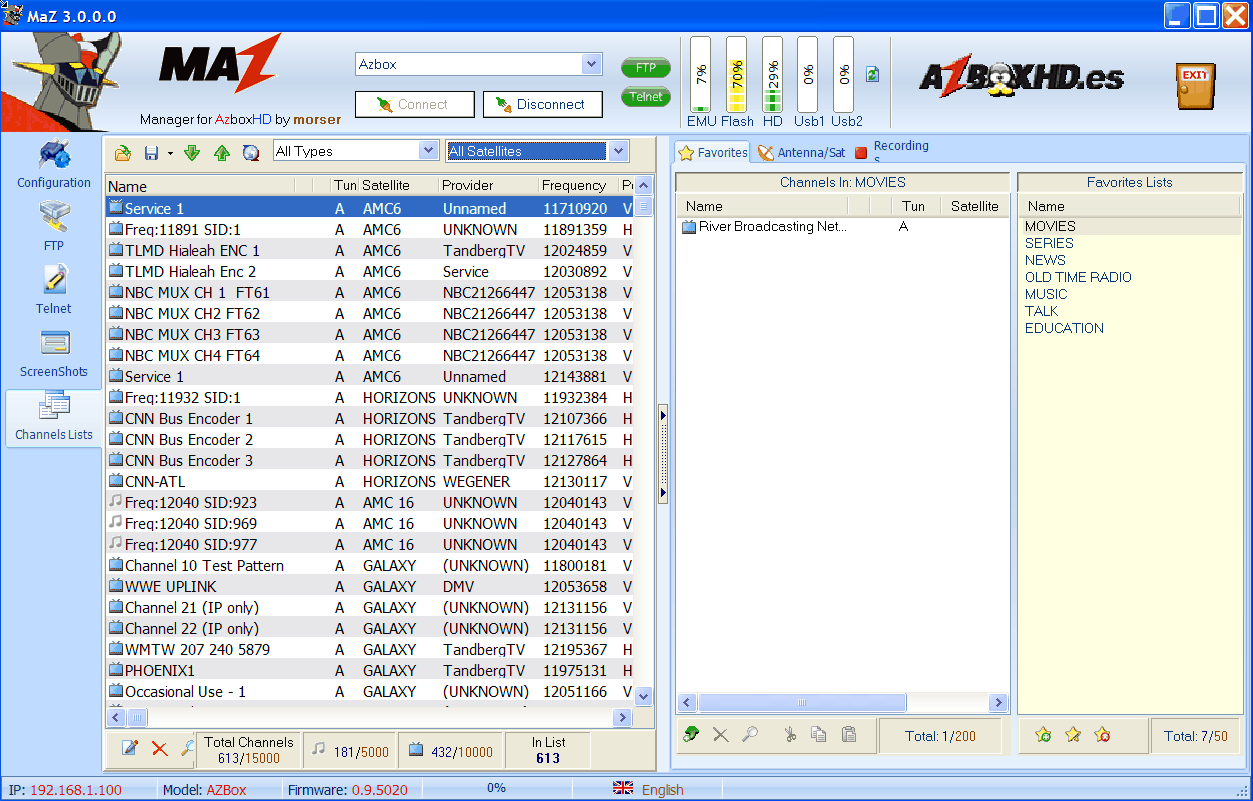Open the save icon dropdown arrow
This screenshot has width=1253, height=801.
[170, 153]
